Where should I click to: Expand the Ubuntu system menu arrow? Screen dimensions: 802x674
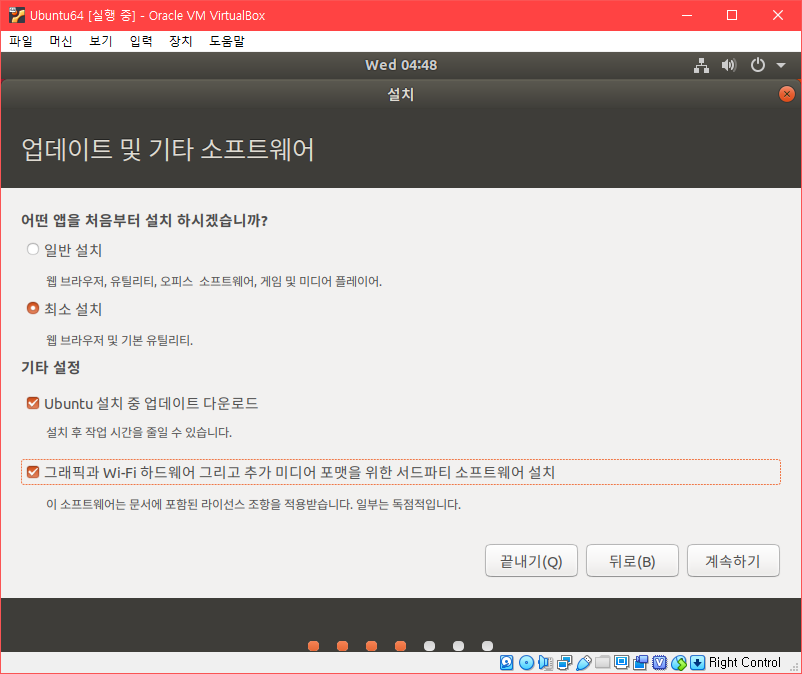point(781,65)
